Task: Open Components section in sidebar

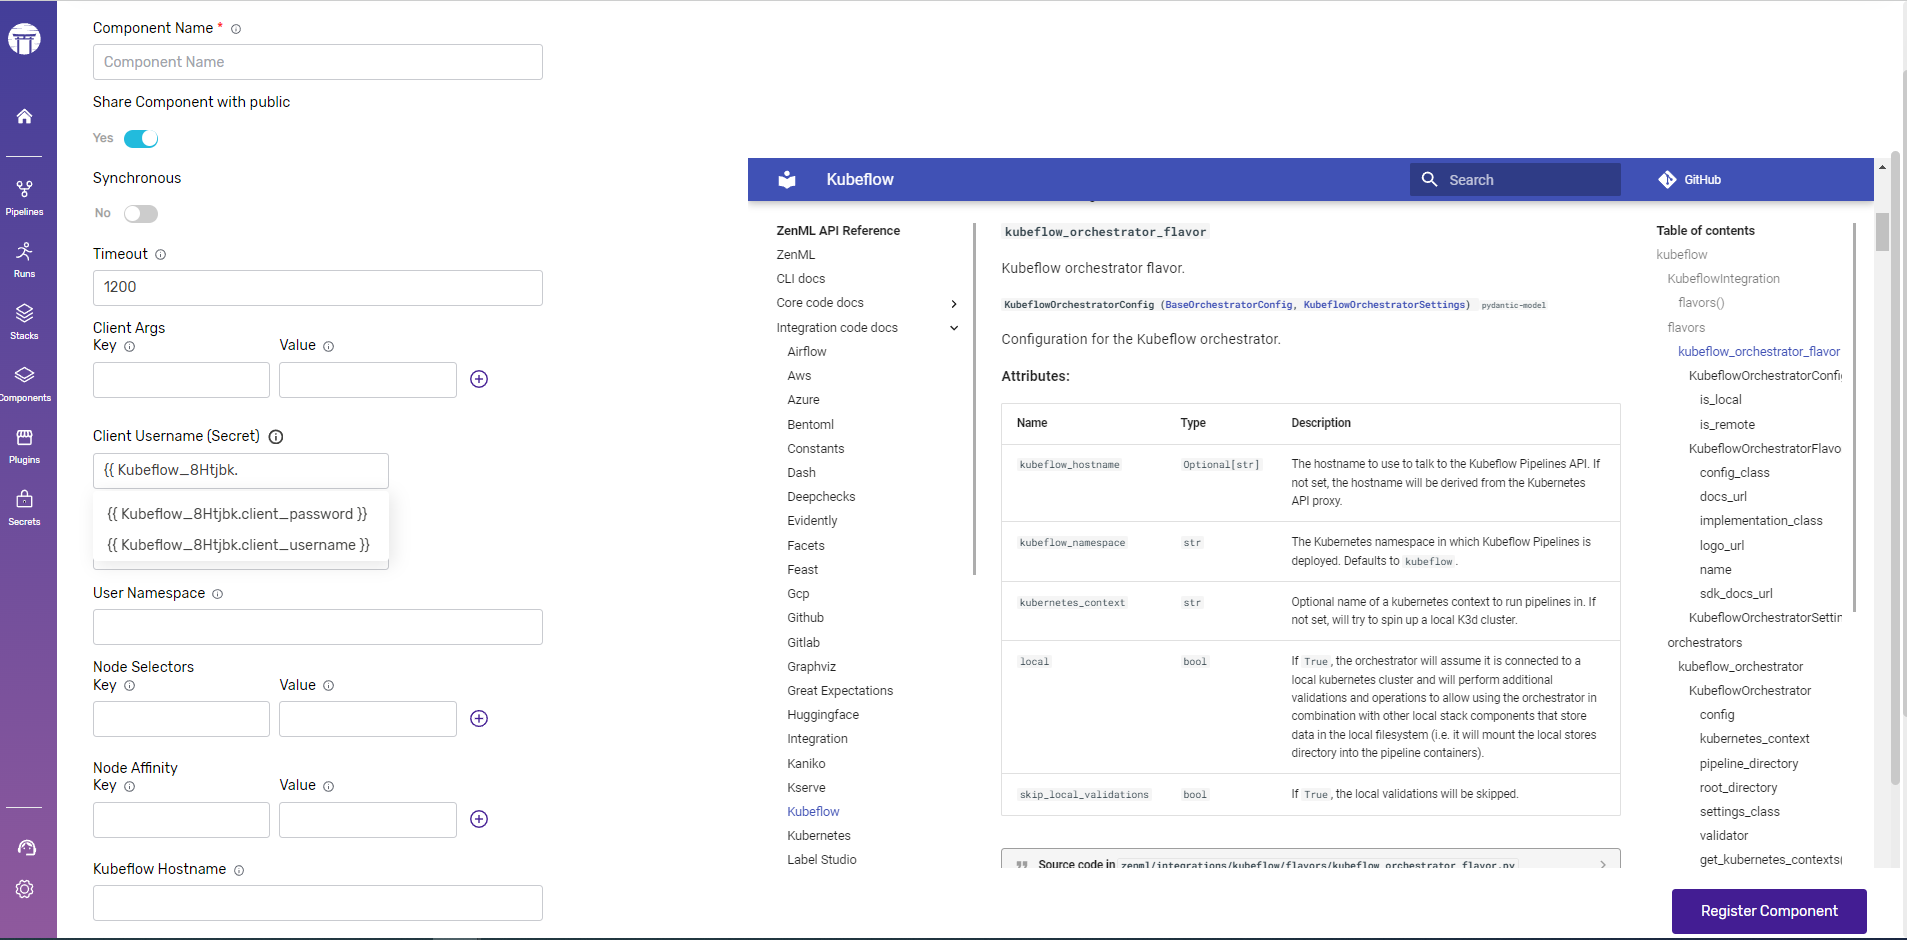Action: pos(24,383)
